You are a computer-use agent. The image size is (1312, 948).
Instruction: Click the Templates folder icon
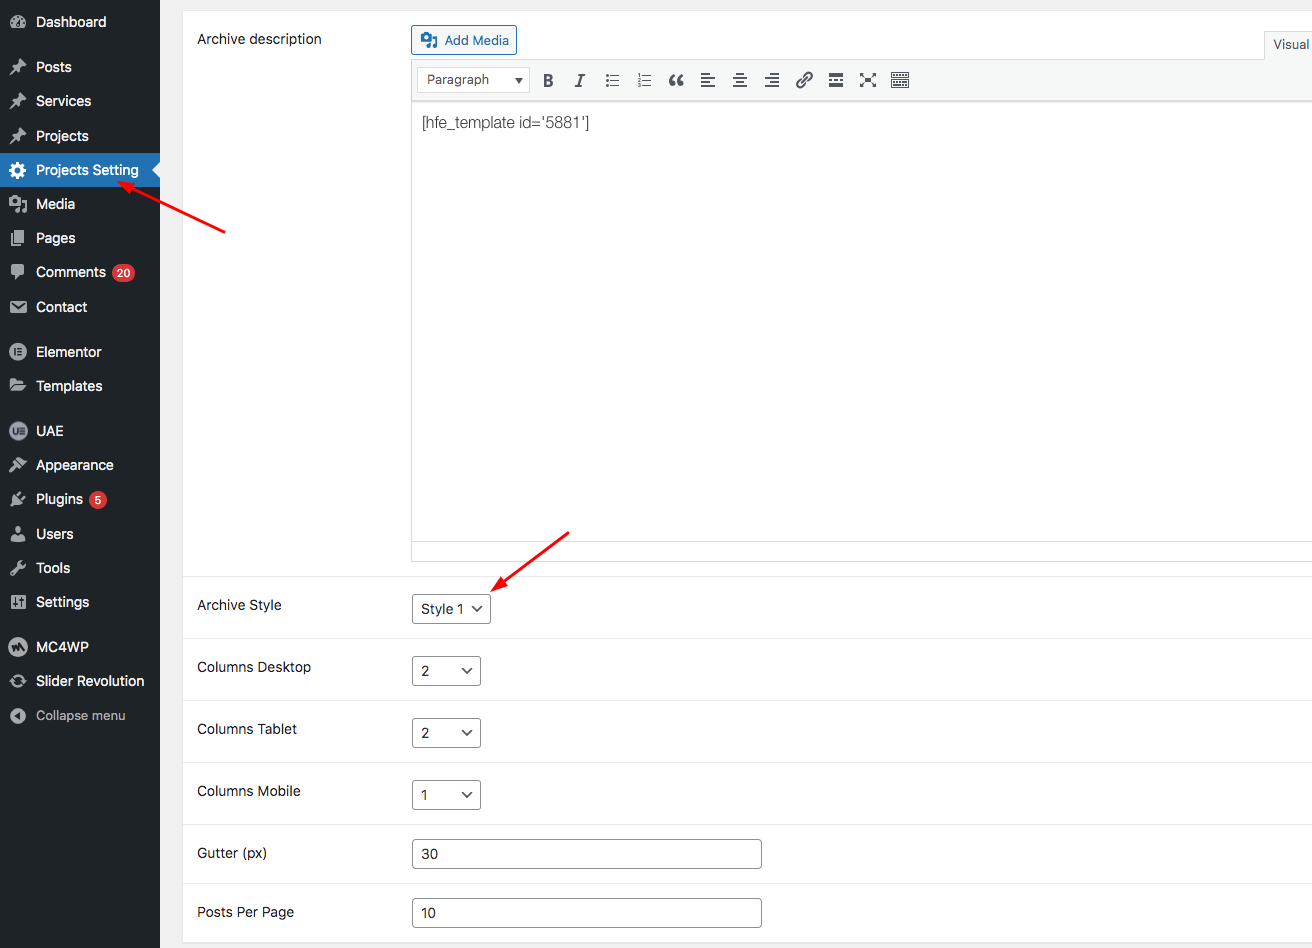(x=18, y=386)
